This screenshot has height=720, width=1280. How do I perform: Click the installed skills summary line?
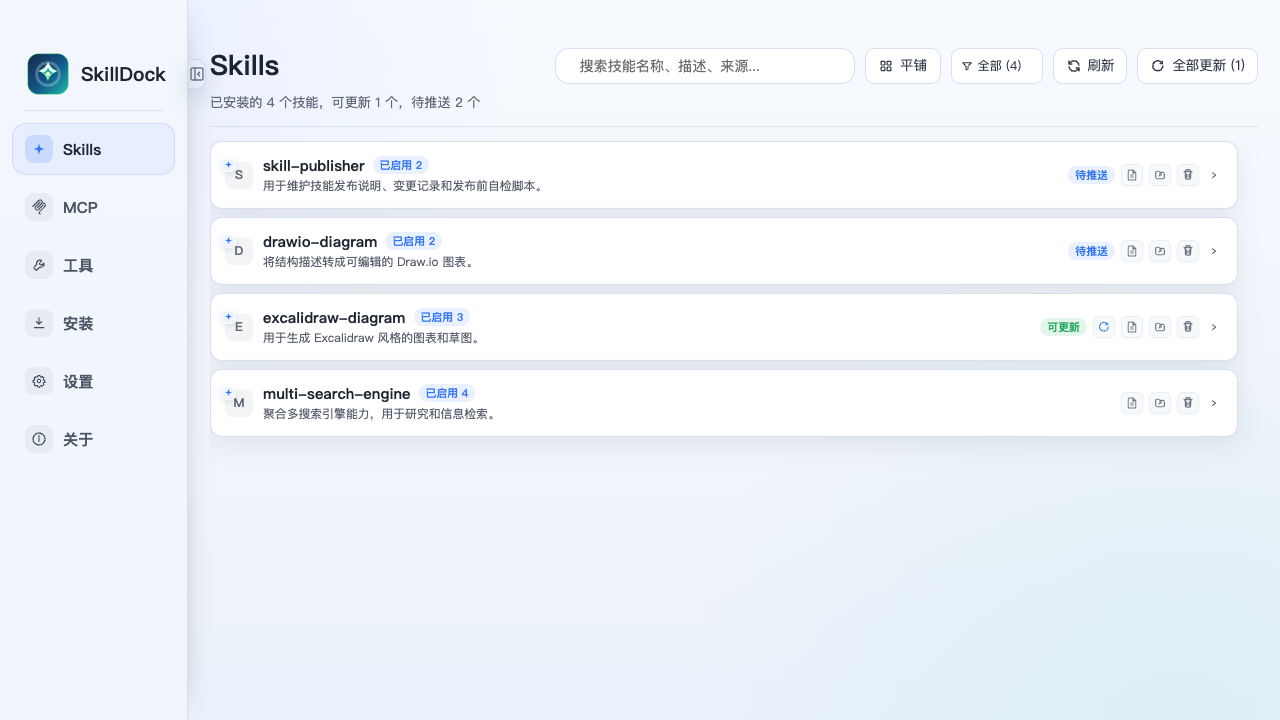click(345, 102)
